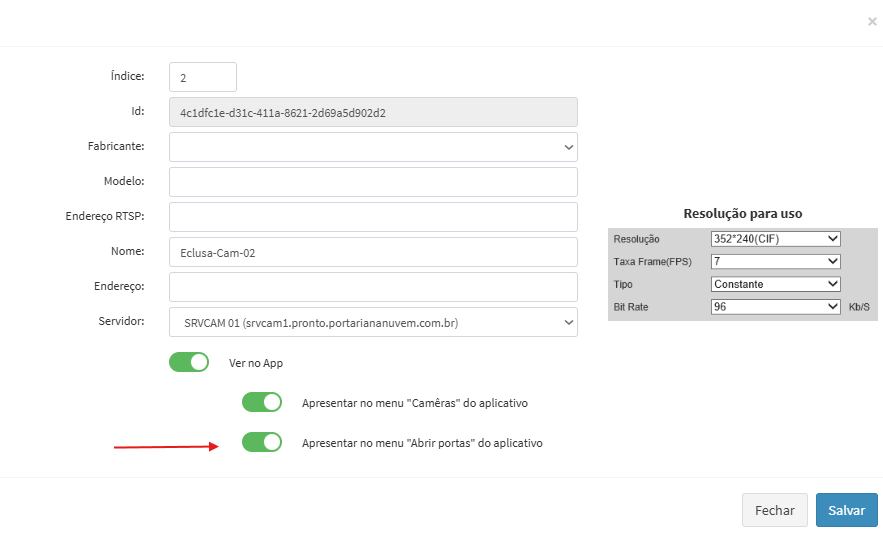Edit the Nome field with Eclusa-Cam-02
Image resolution: width=883 pixels, height=535 pixels.
pyautogui.click(x=373, y=252)
